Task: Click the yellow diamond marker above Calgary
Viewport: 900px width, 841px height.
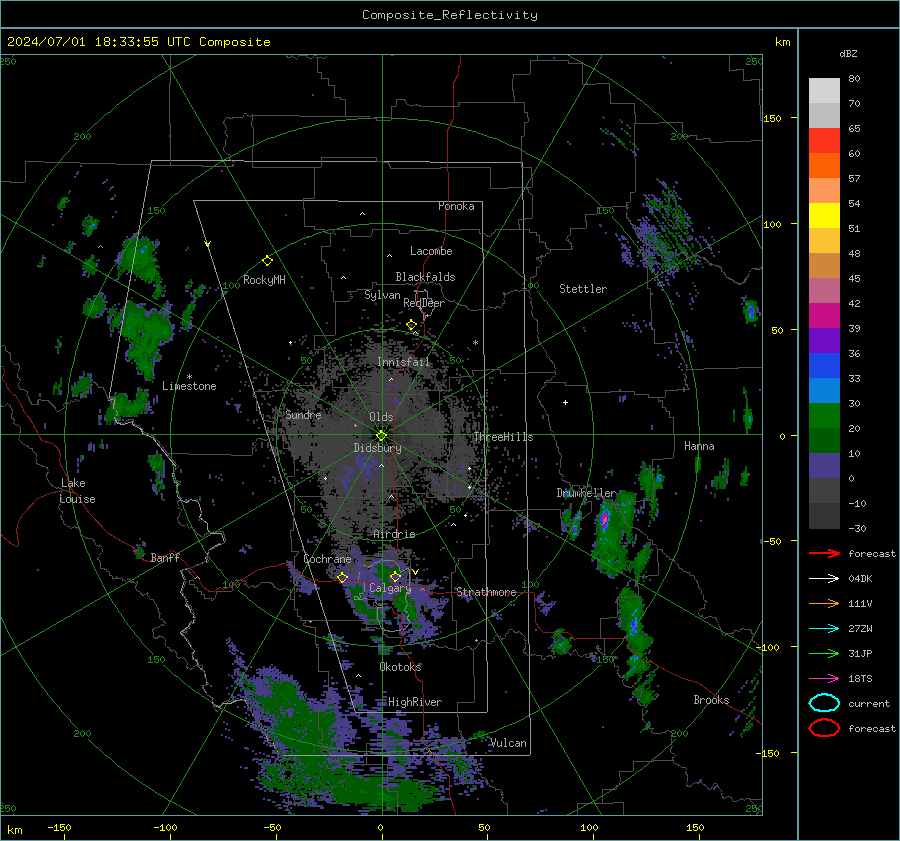Action: pyautogui.click(x=395, y=576)
